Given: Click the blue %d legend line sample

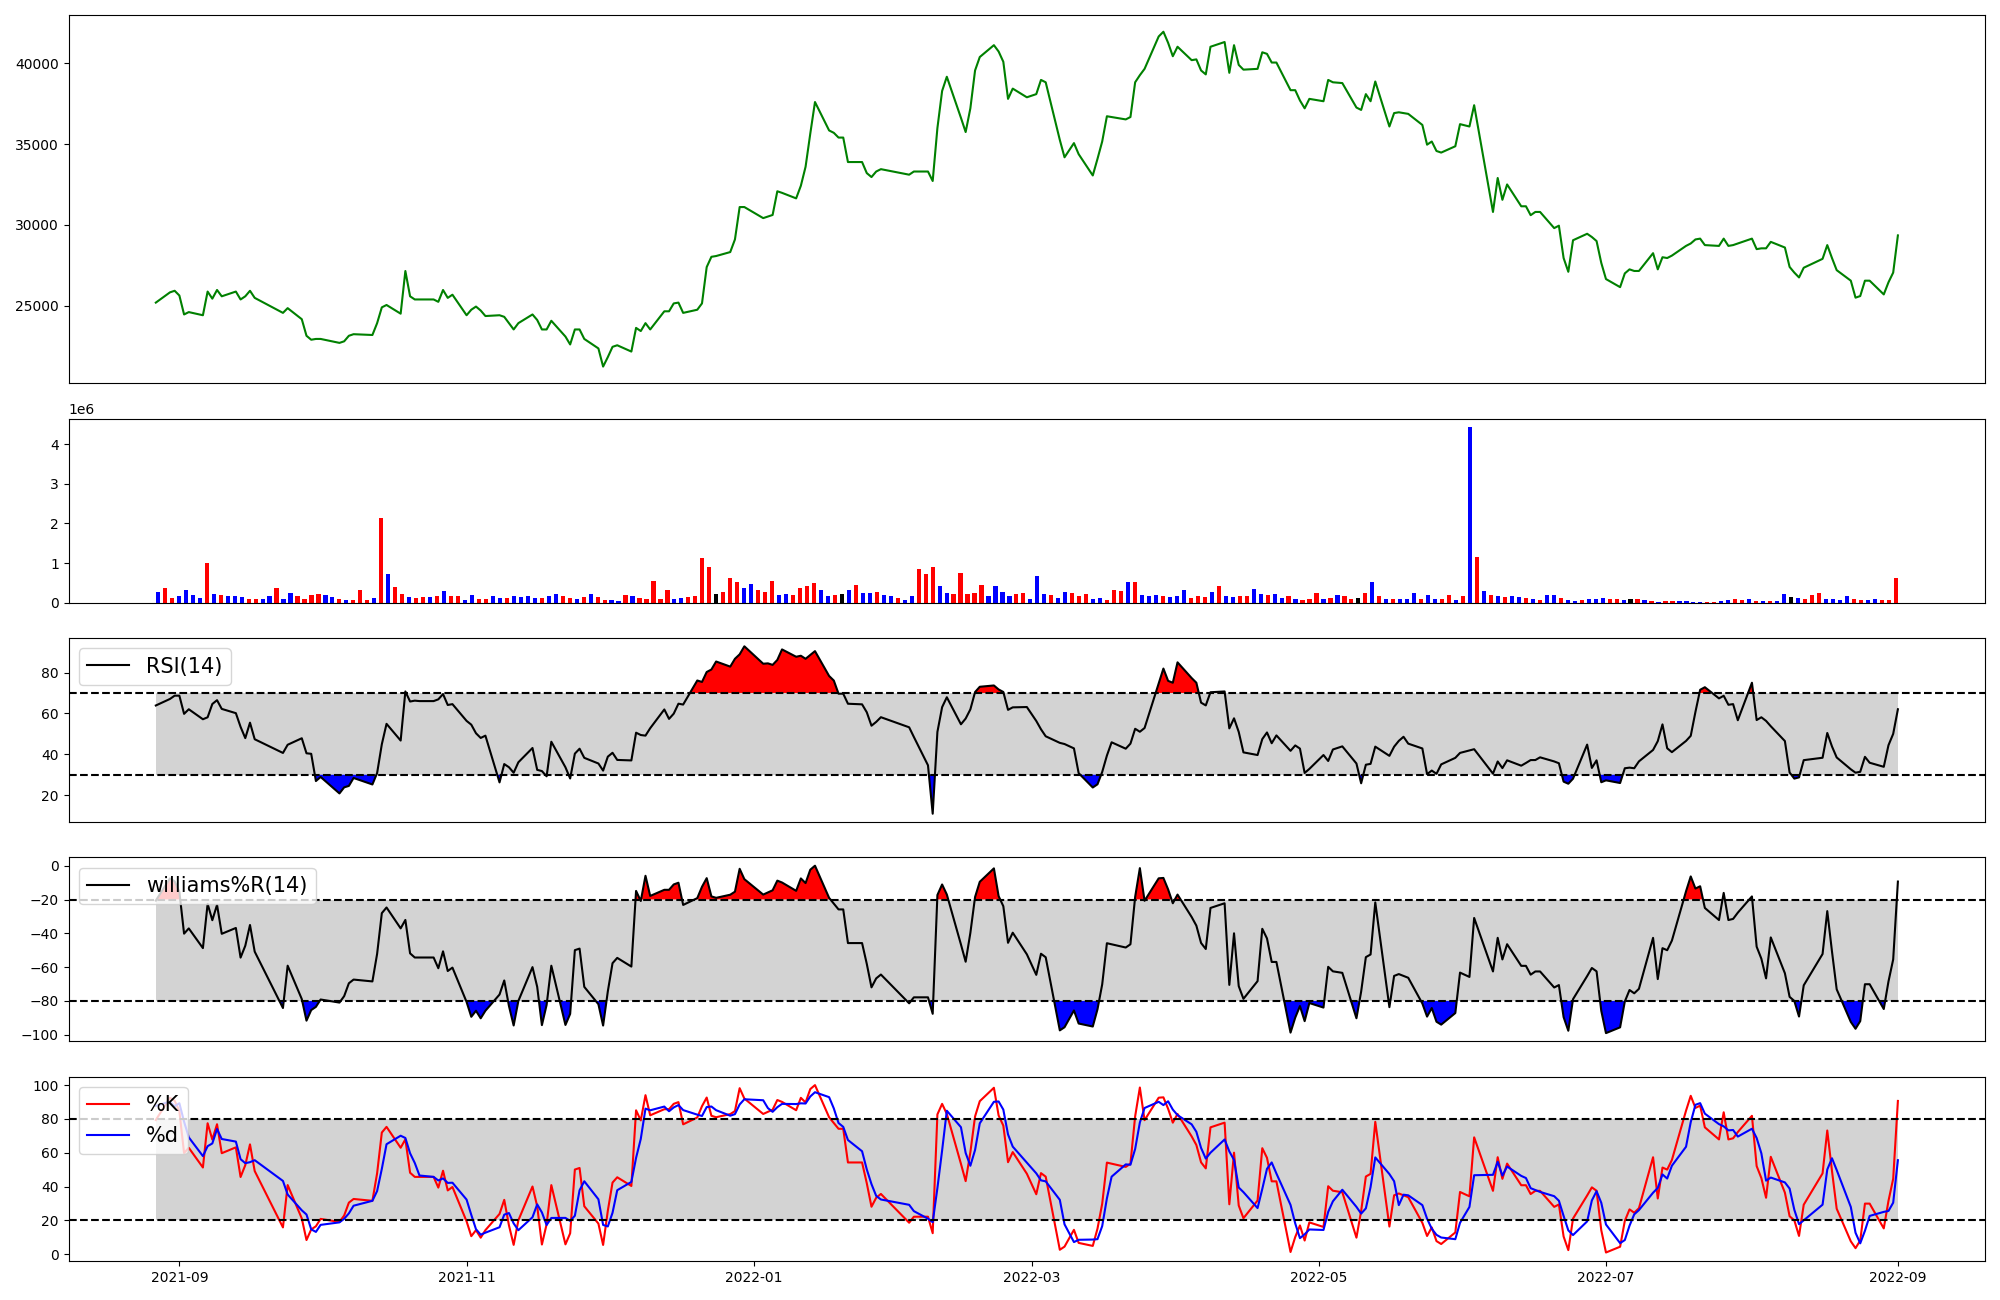Looking at the screenshot, I should (108, 1135).
